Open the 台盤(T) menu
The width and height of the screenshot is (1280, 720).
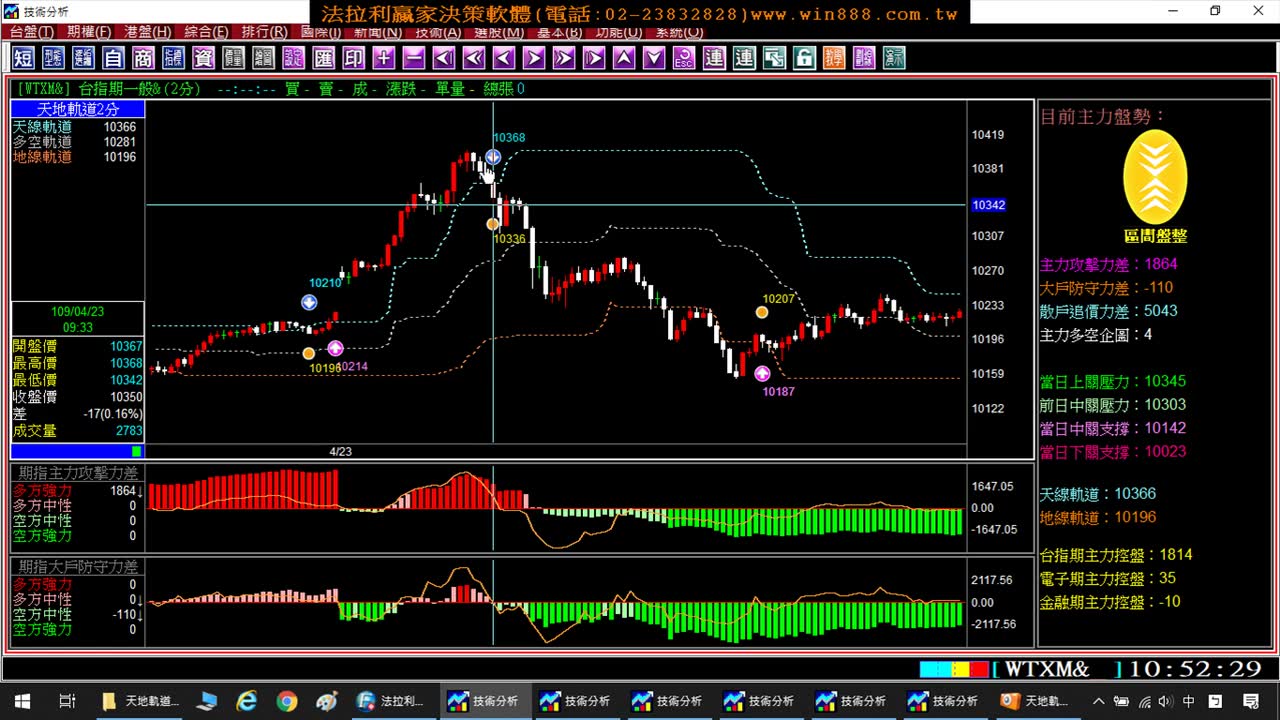[32, 32]
